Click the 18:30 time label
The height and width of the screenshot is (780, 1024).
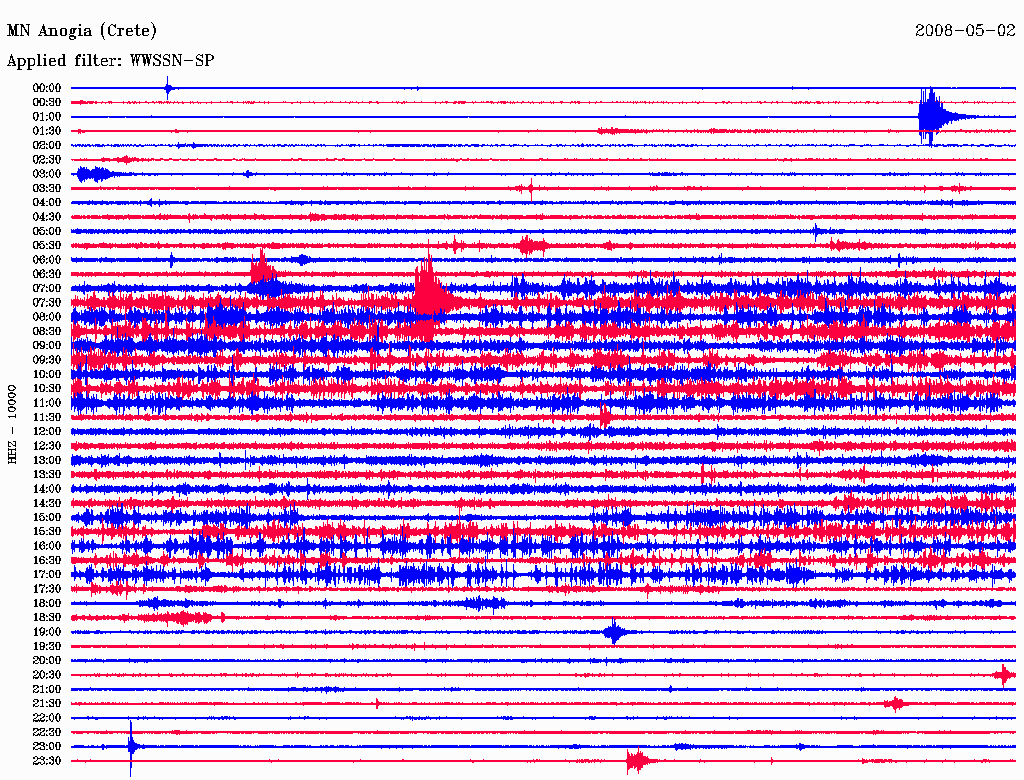(x=47, y=617)
